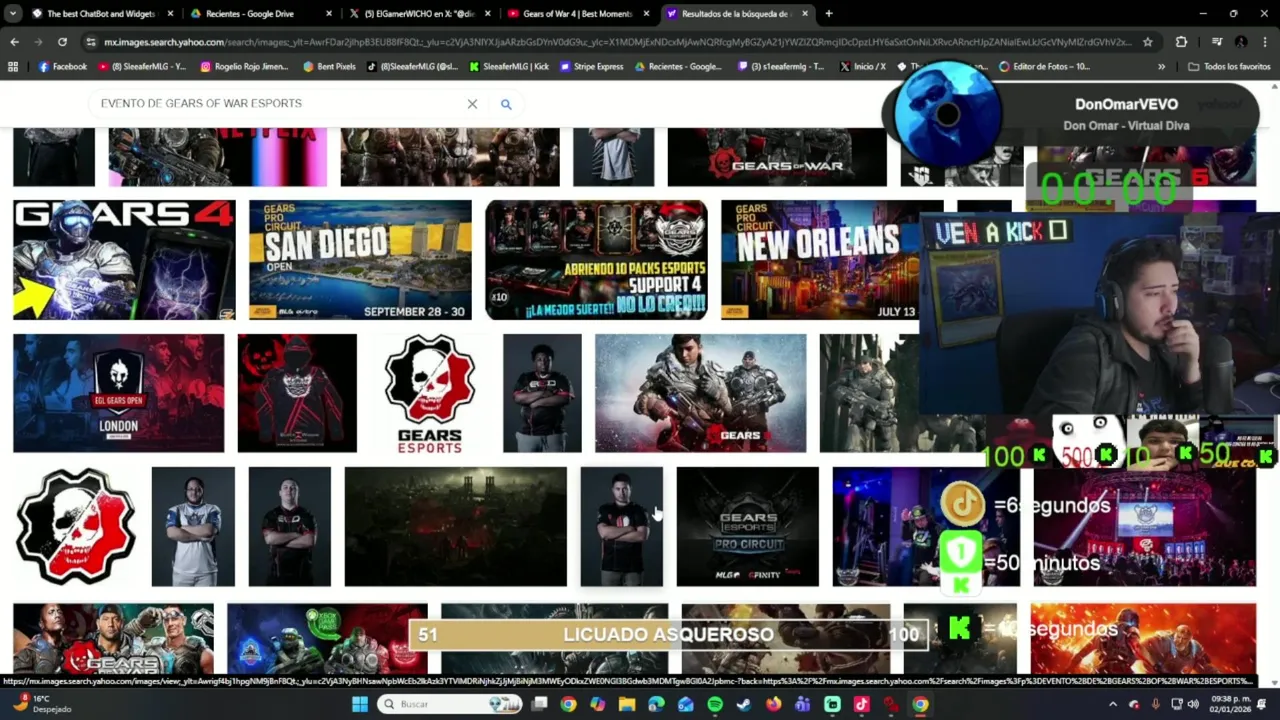
Task: Open the Kick app in the taskbar
Action: point(832,704)
